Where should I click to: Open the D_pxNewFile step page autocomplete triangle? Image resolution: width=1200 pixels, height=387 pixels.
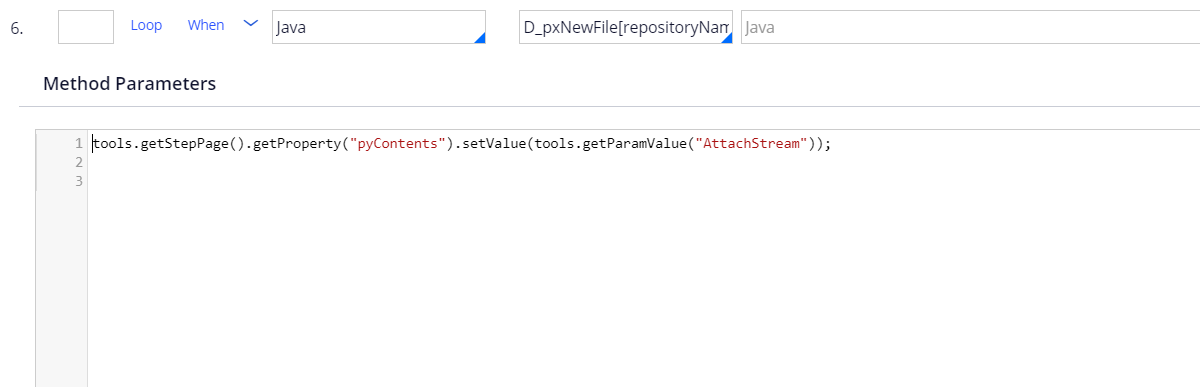coord(726,37)
